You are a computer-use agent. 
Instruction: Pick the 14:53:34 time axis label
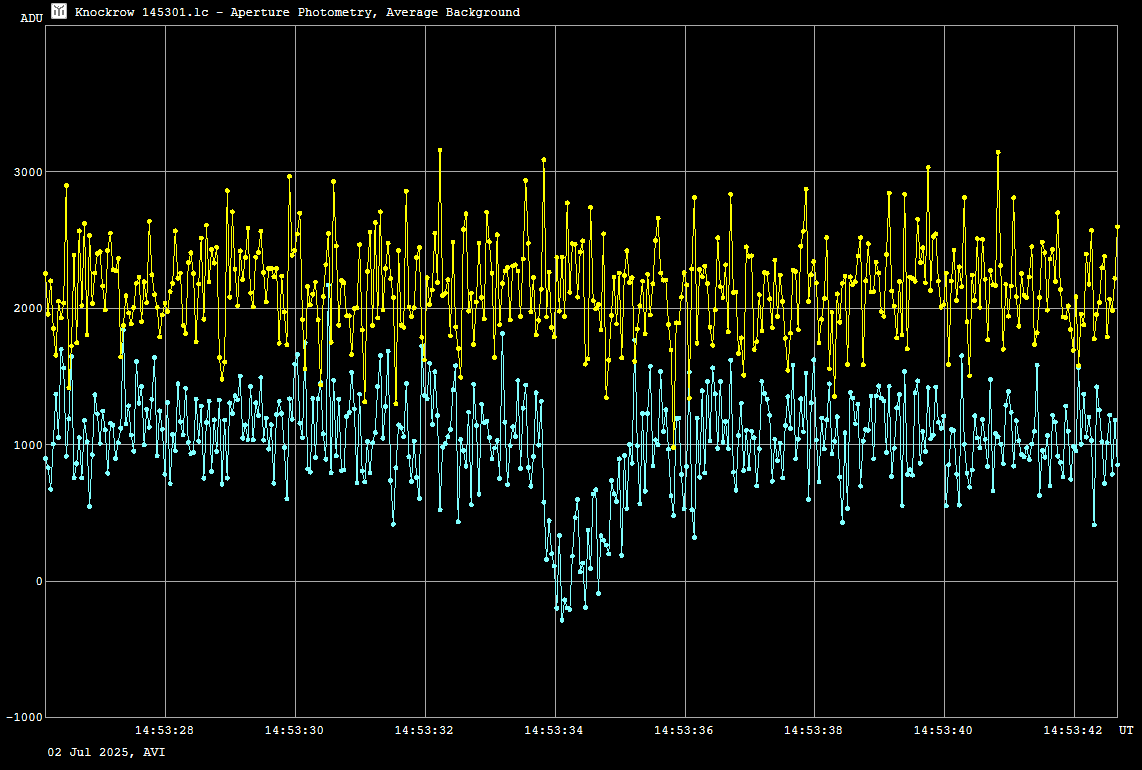click(554, 730)
